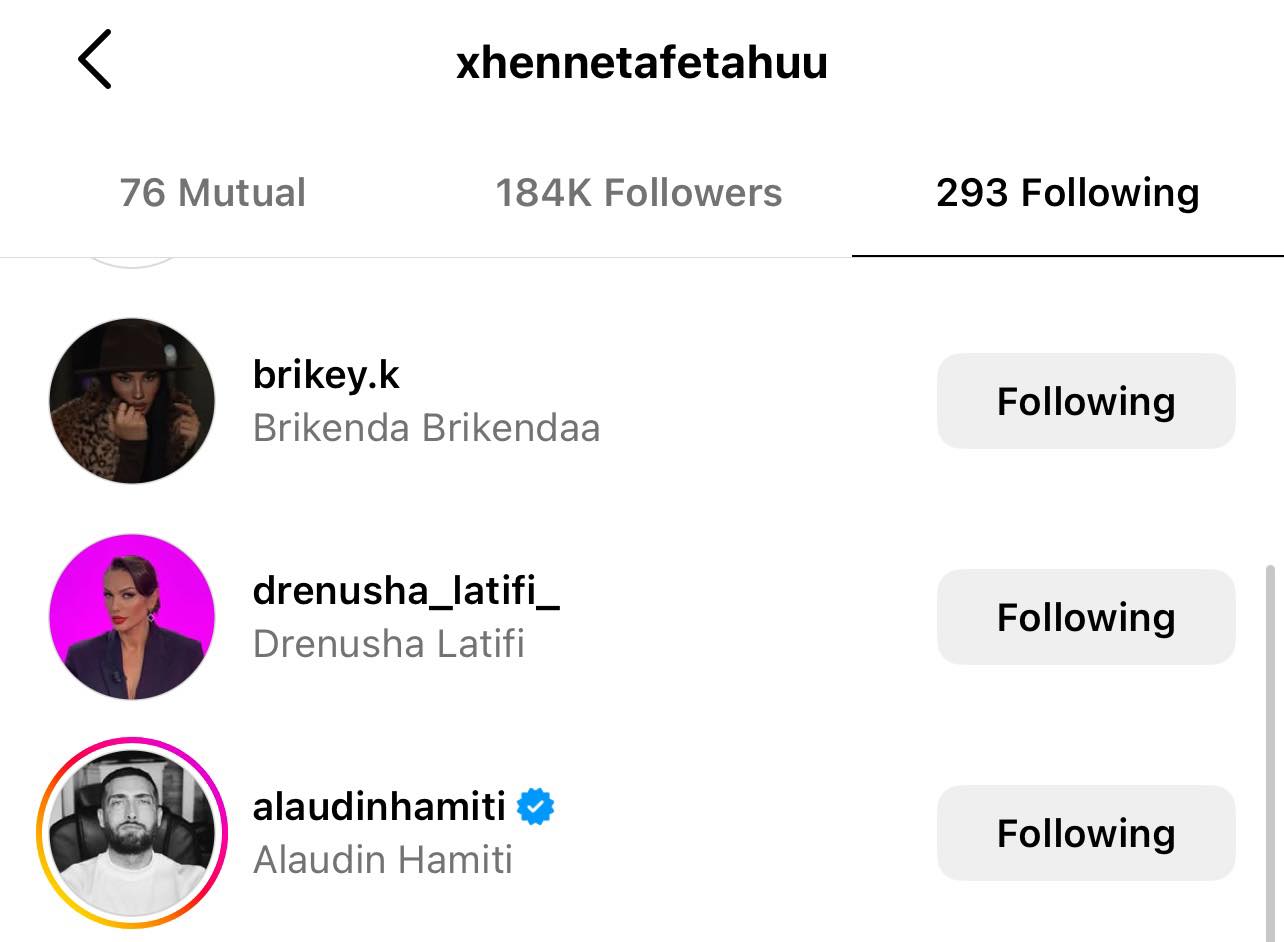View alaudinhamiti story ring avatar
The width and height of the screenshot is (1284, 942).
tap(132, 833)
